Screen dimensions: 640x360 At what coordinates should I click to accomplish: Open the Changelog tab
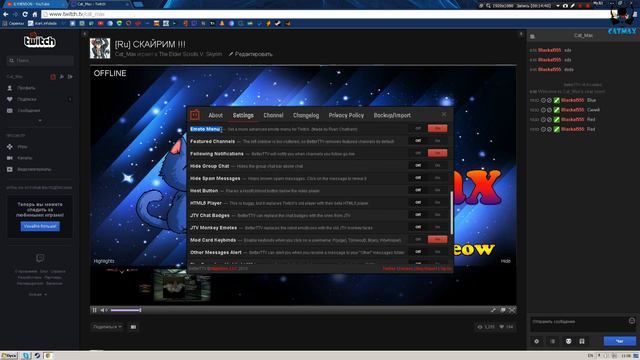coord(306,115)
